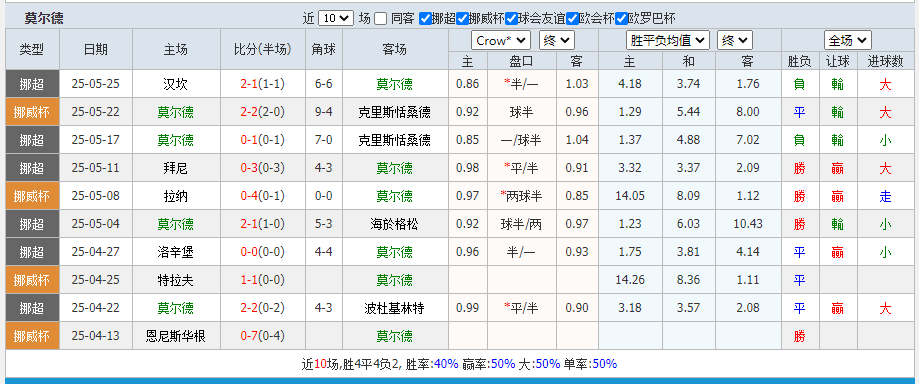Click the 波杜基林特 away team link
This screenshot has width=919, height=384.
(394, 308)
